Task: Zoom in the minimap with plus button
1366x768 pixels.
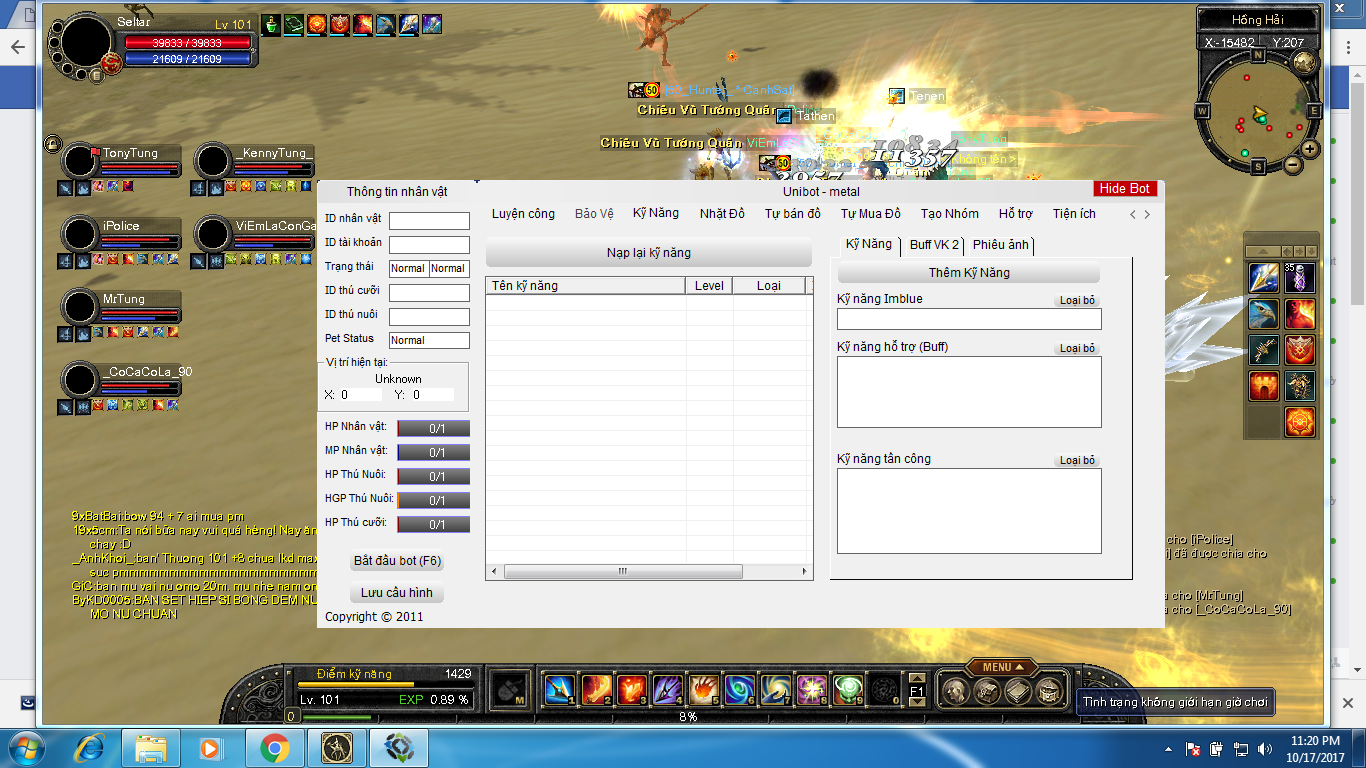Action: (1310, 149)
